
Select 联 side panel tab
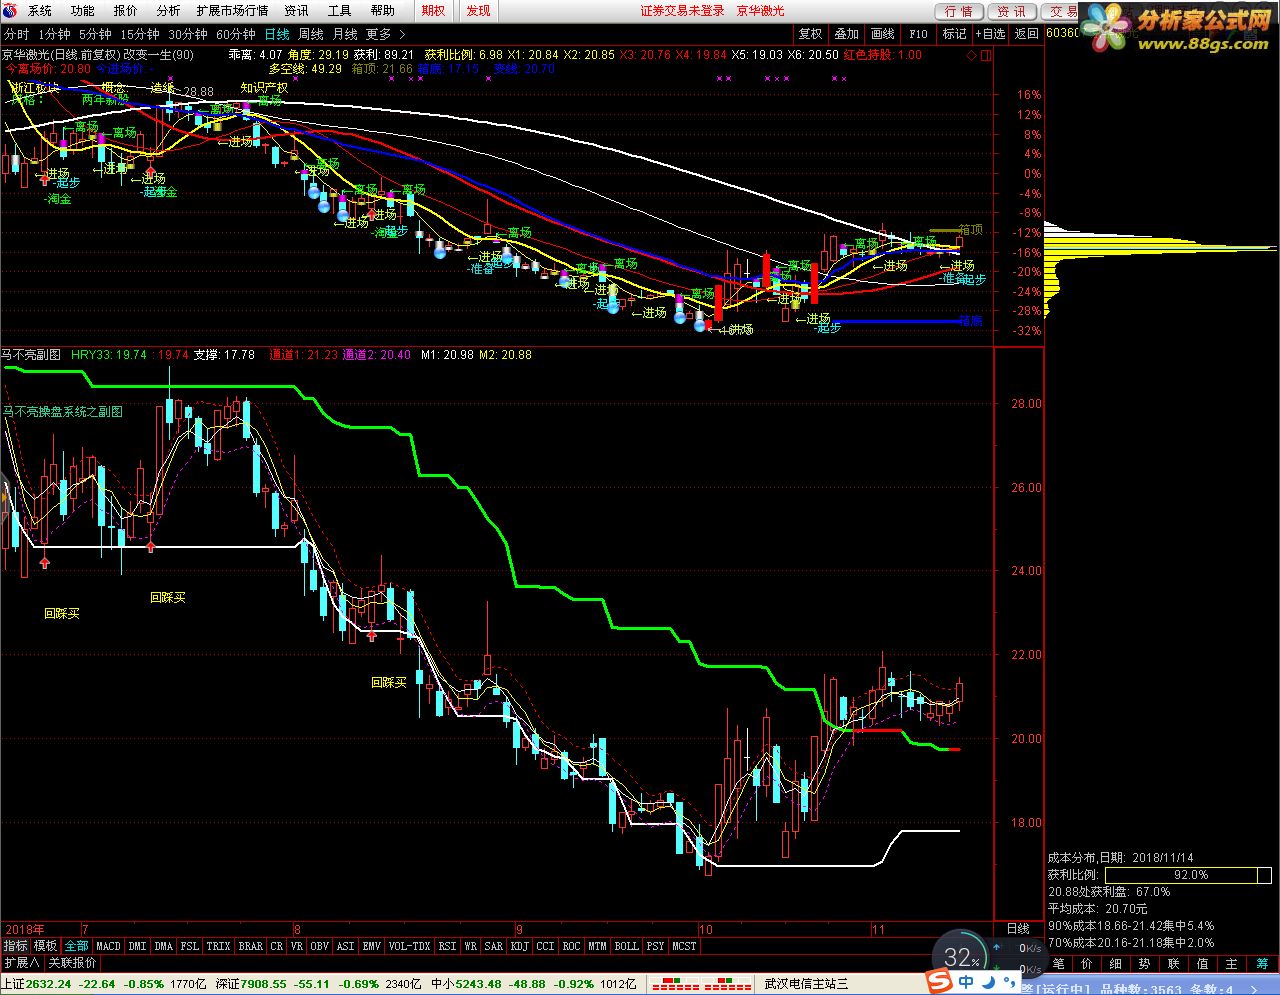(1175, 964)
